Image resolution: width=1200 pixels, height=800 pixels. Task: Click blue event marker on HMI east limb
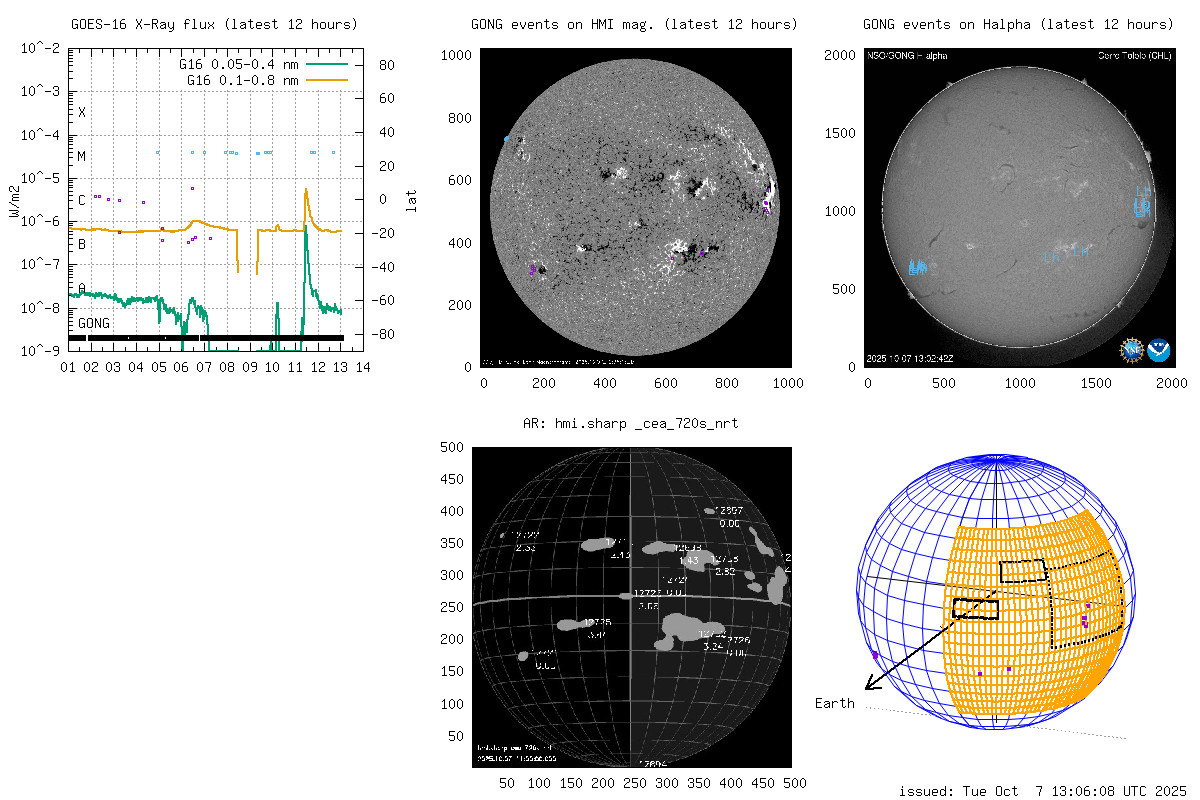click(x=507, y=138)
